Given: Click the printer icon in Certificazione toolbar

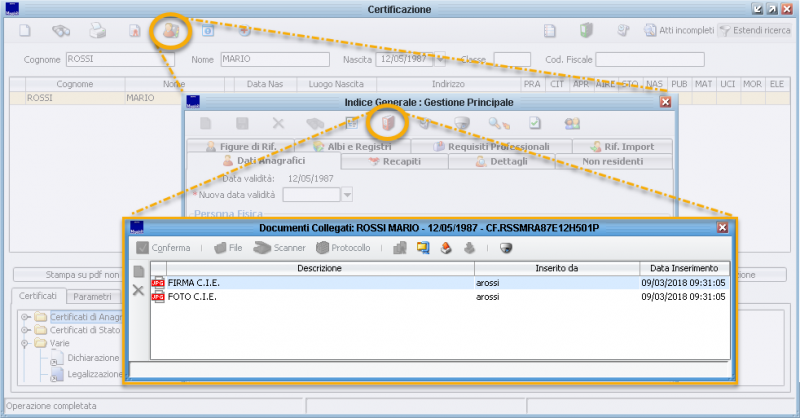Looking at the screenshot, I should (x=98, y=31).
